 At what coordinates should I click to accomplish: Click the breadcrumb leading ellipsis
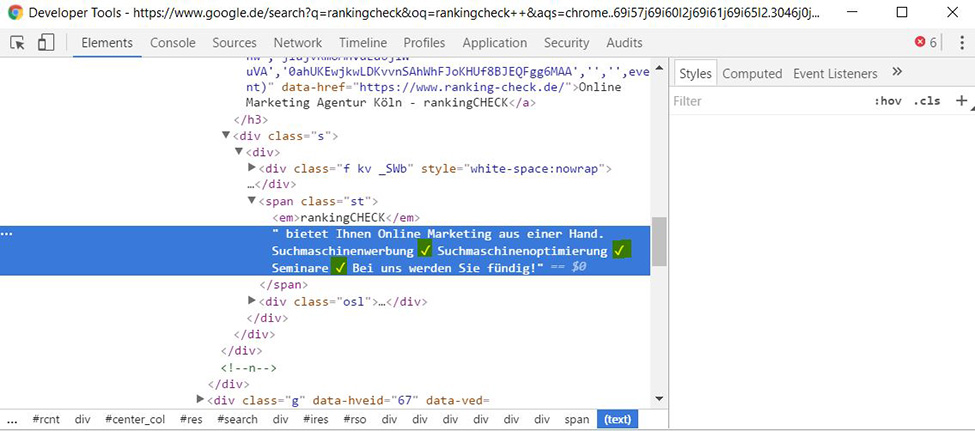(x=12, y=419)
